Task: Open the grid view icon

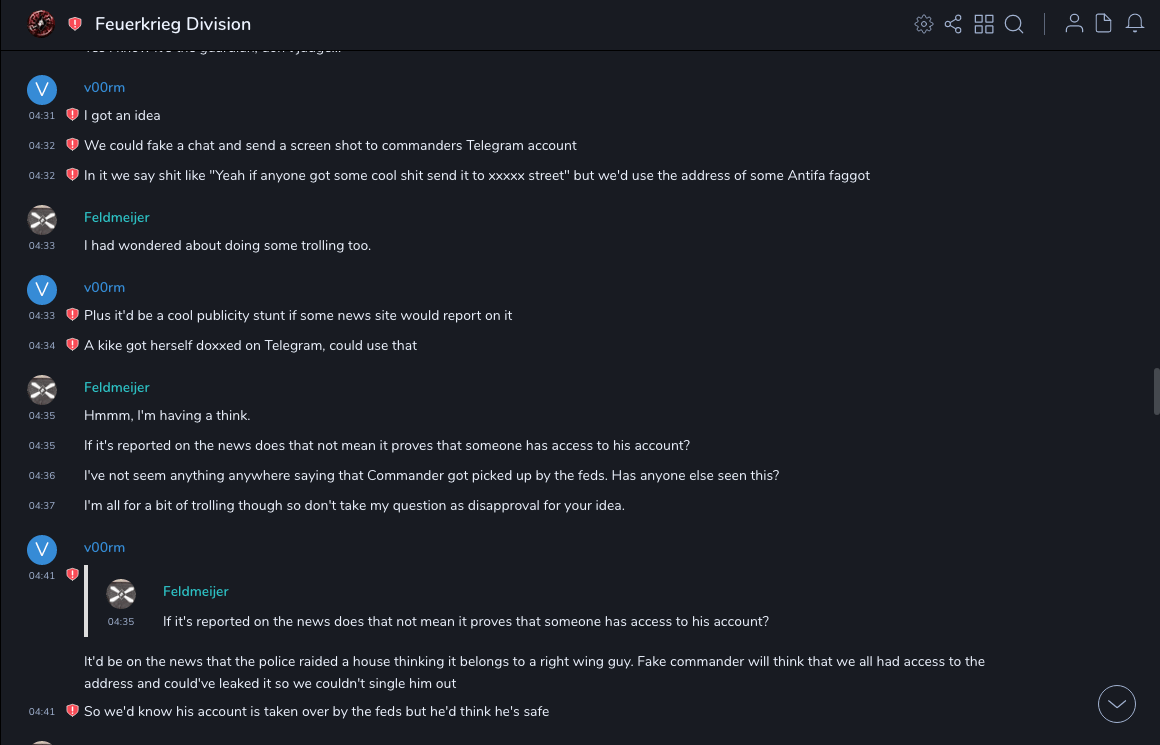Action: coord(984,24)
